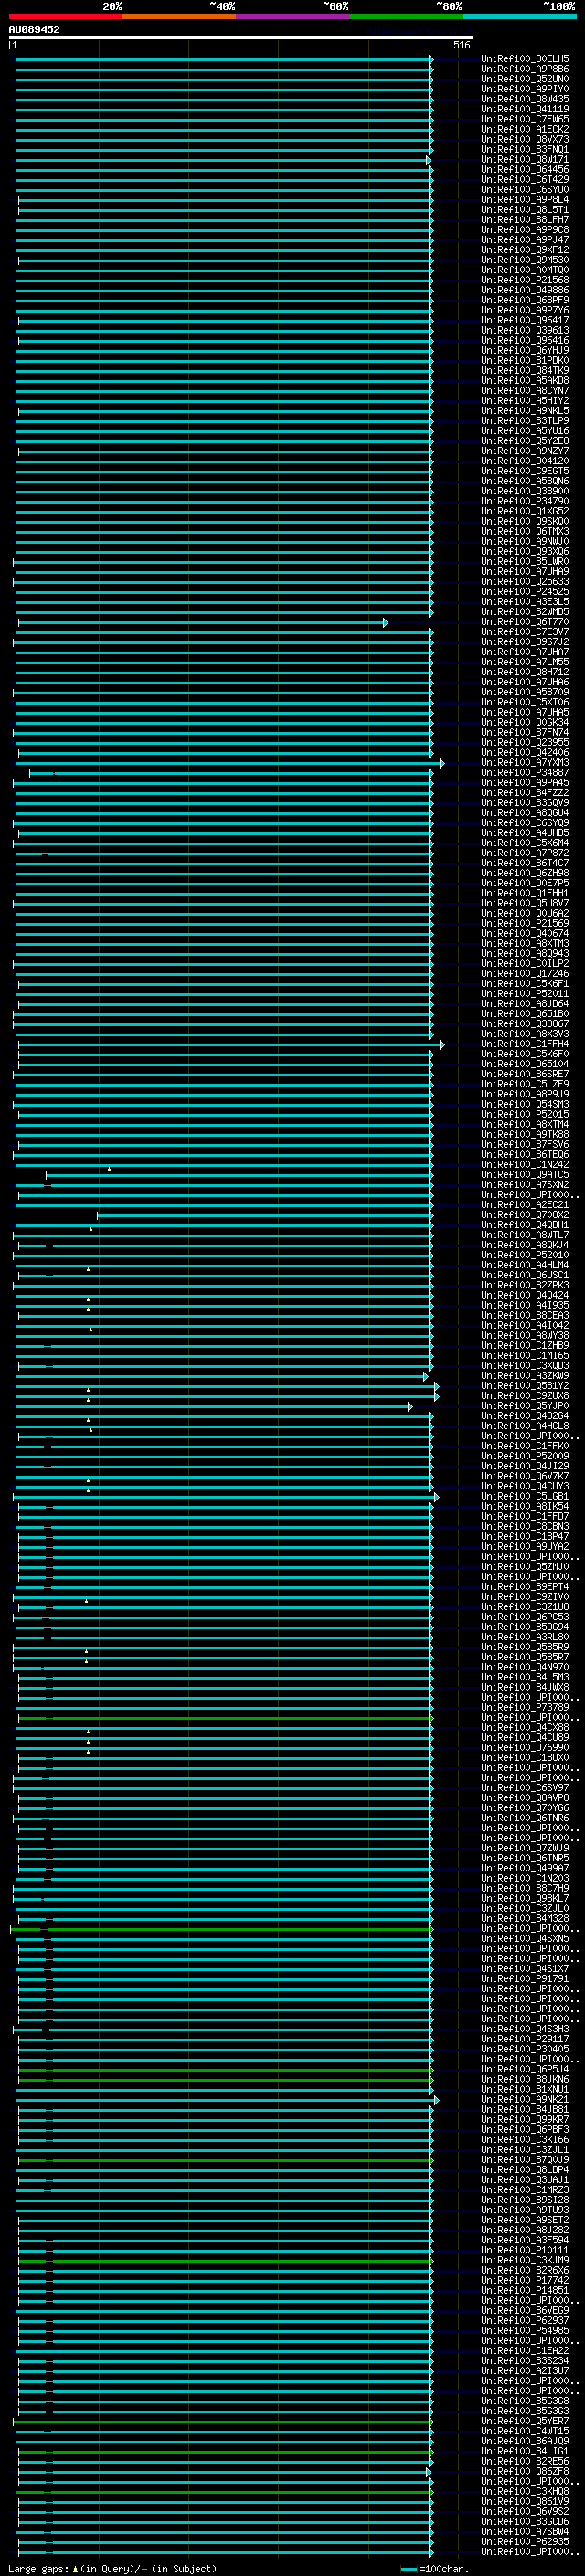This screenshot has width=585, height=2576.
Task: Click the purple ~60% identity legend bar
Action: [x=293, y=16]
